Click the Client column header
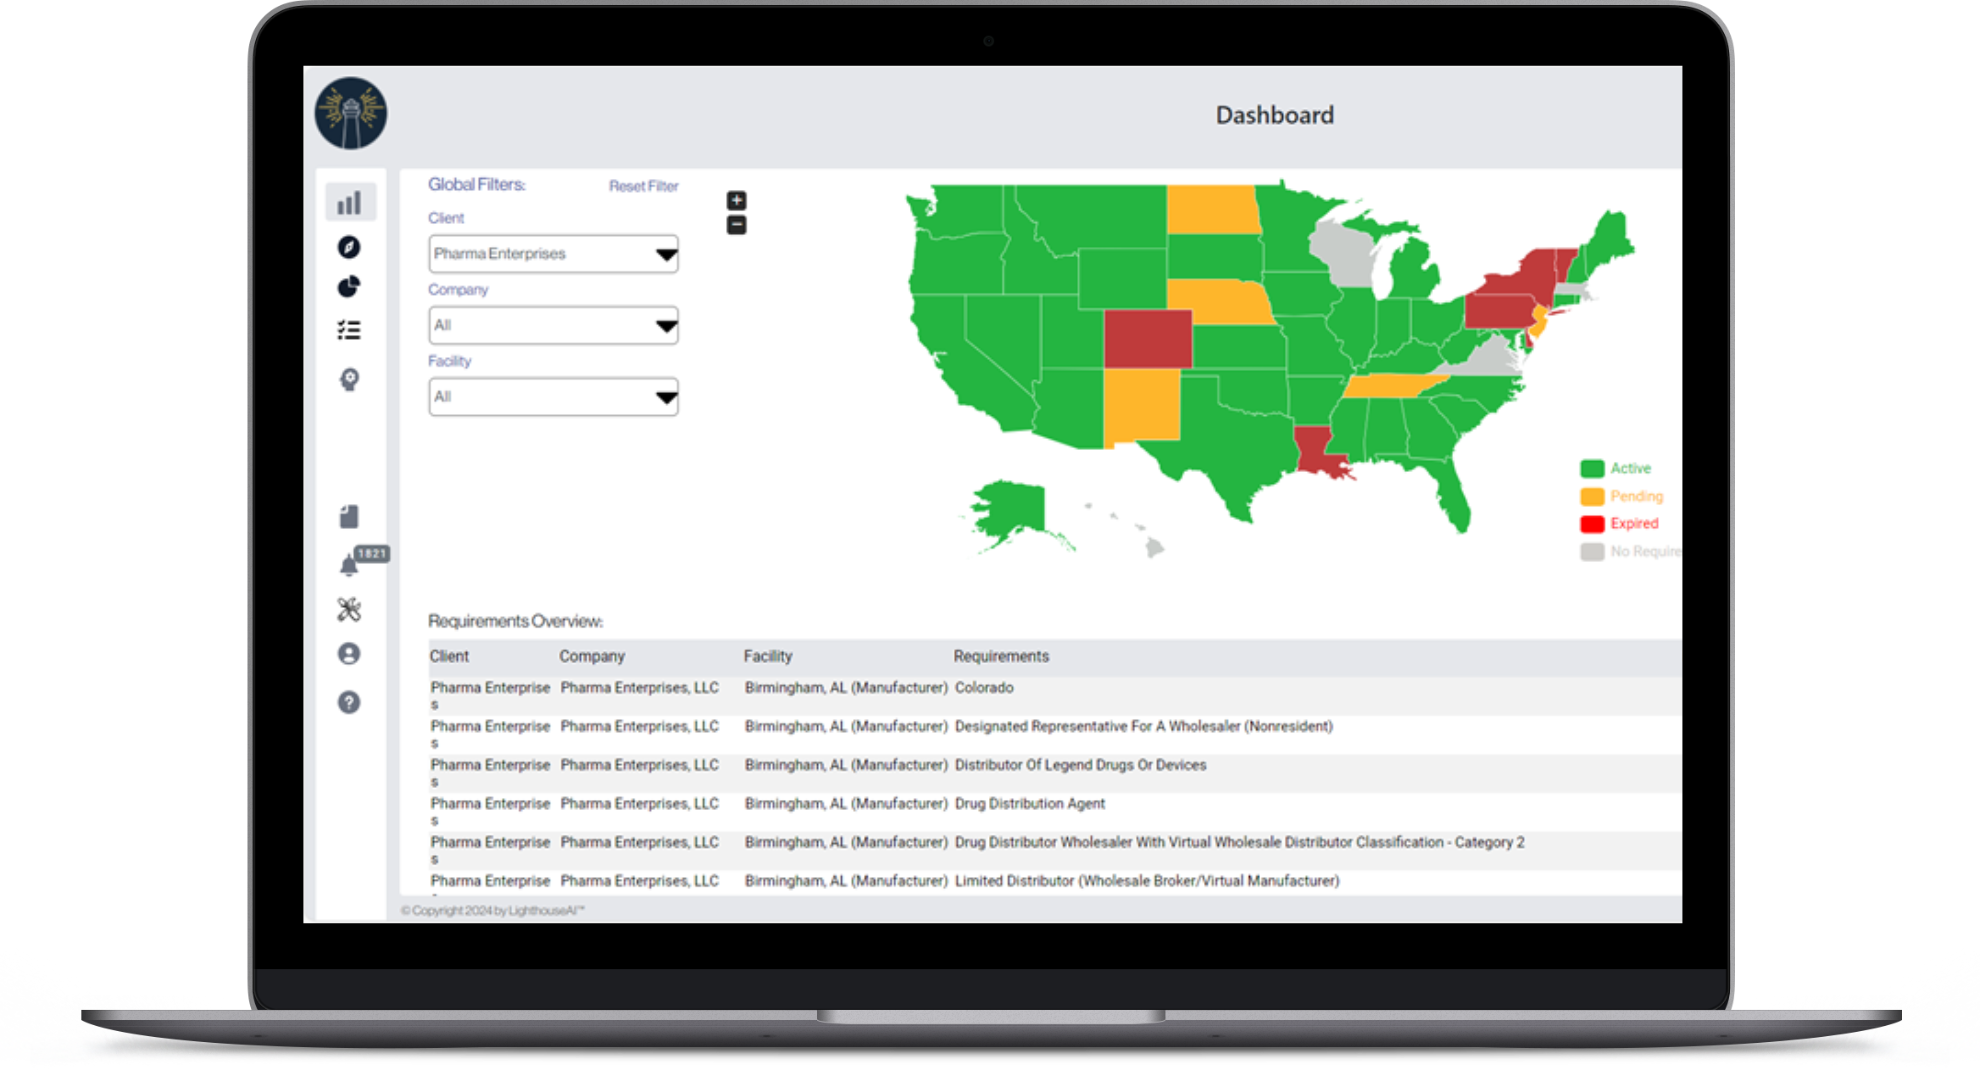 pos(449,656)
